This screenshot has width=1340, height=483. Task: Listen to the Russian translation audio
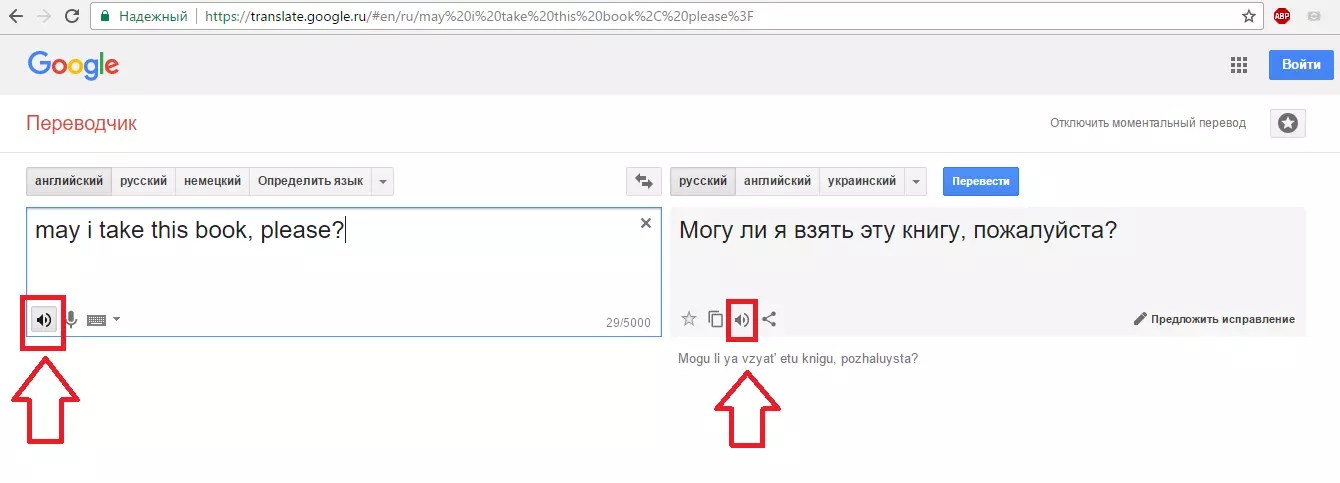(x=742, y=320)
